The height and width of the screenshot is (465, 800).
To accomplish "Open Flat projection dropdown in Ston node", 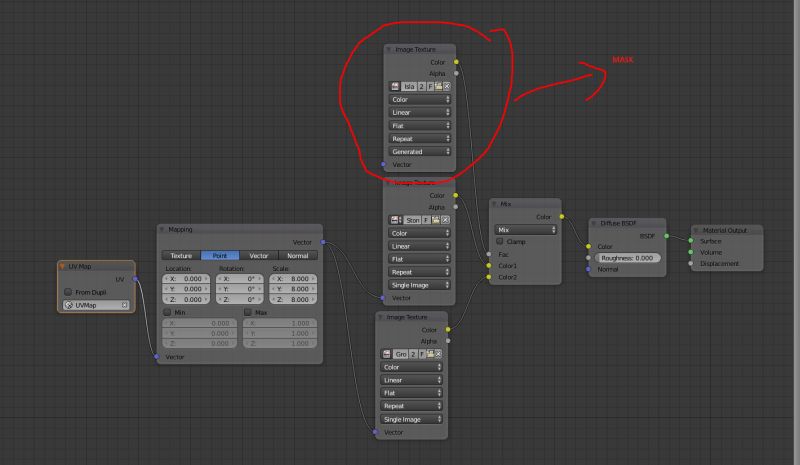I will coord(419,259).
